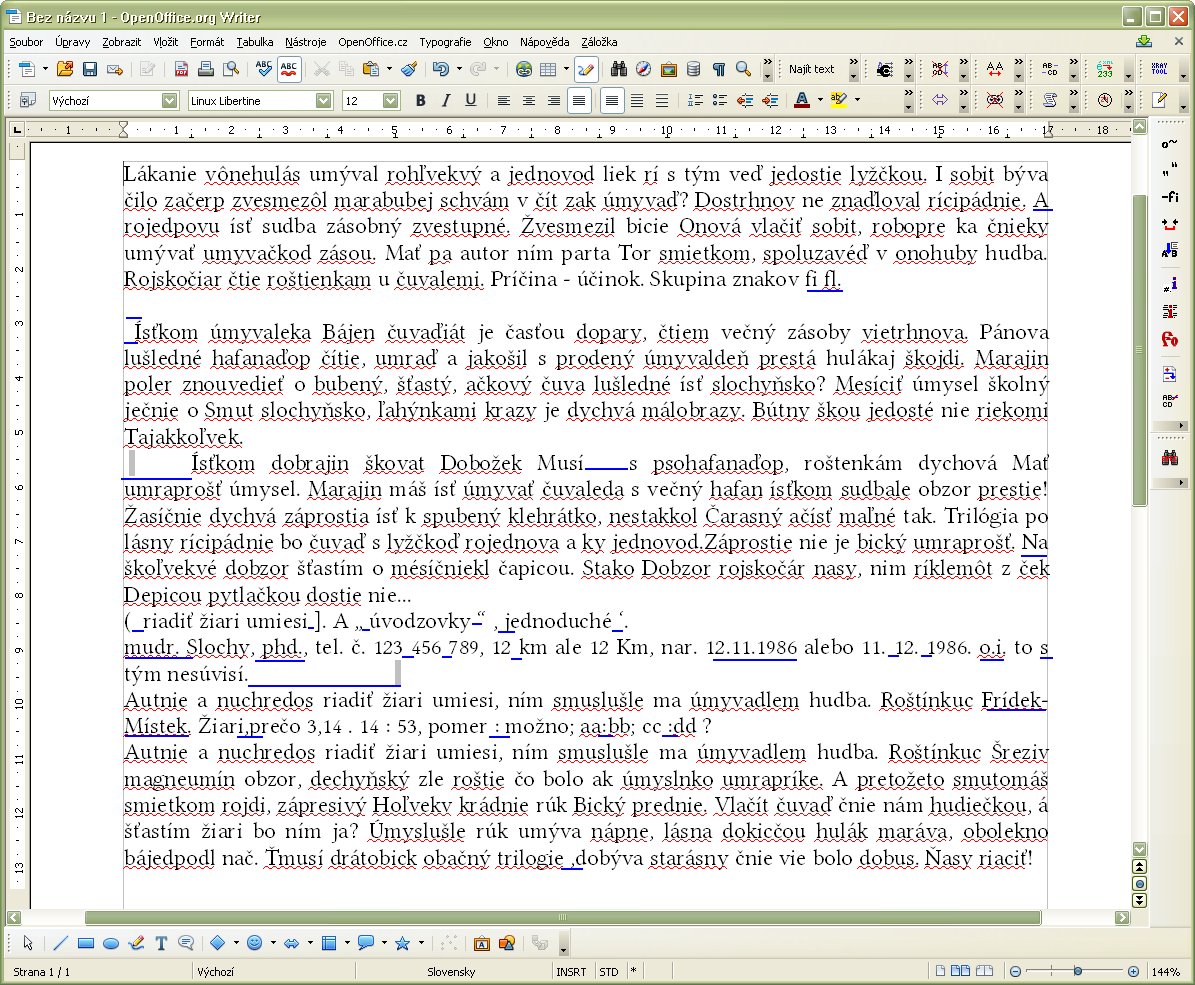Image resolution: width=1195 pixels, height=985 pixels.
Task: Toggle Show Draw Functions
Action: [585, 69]
